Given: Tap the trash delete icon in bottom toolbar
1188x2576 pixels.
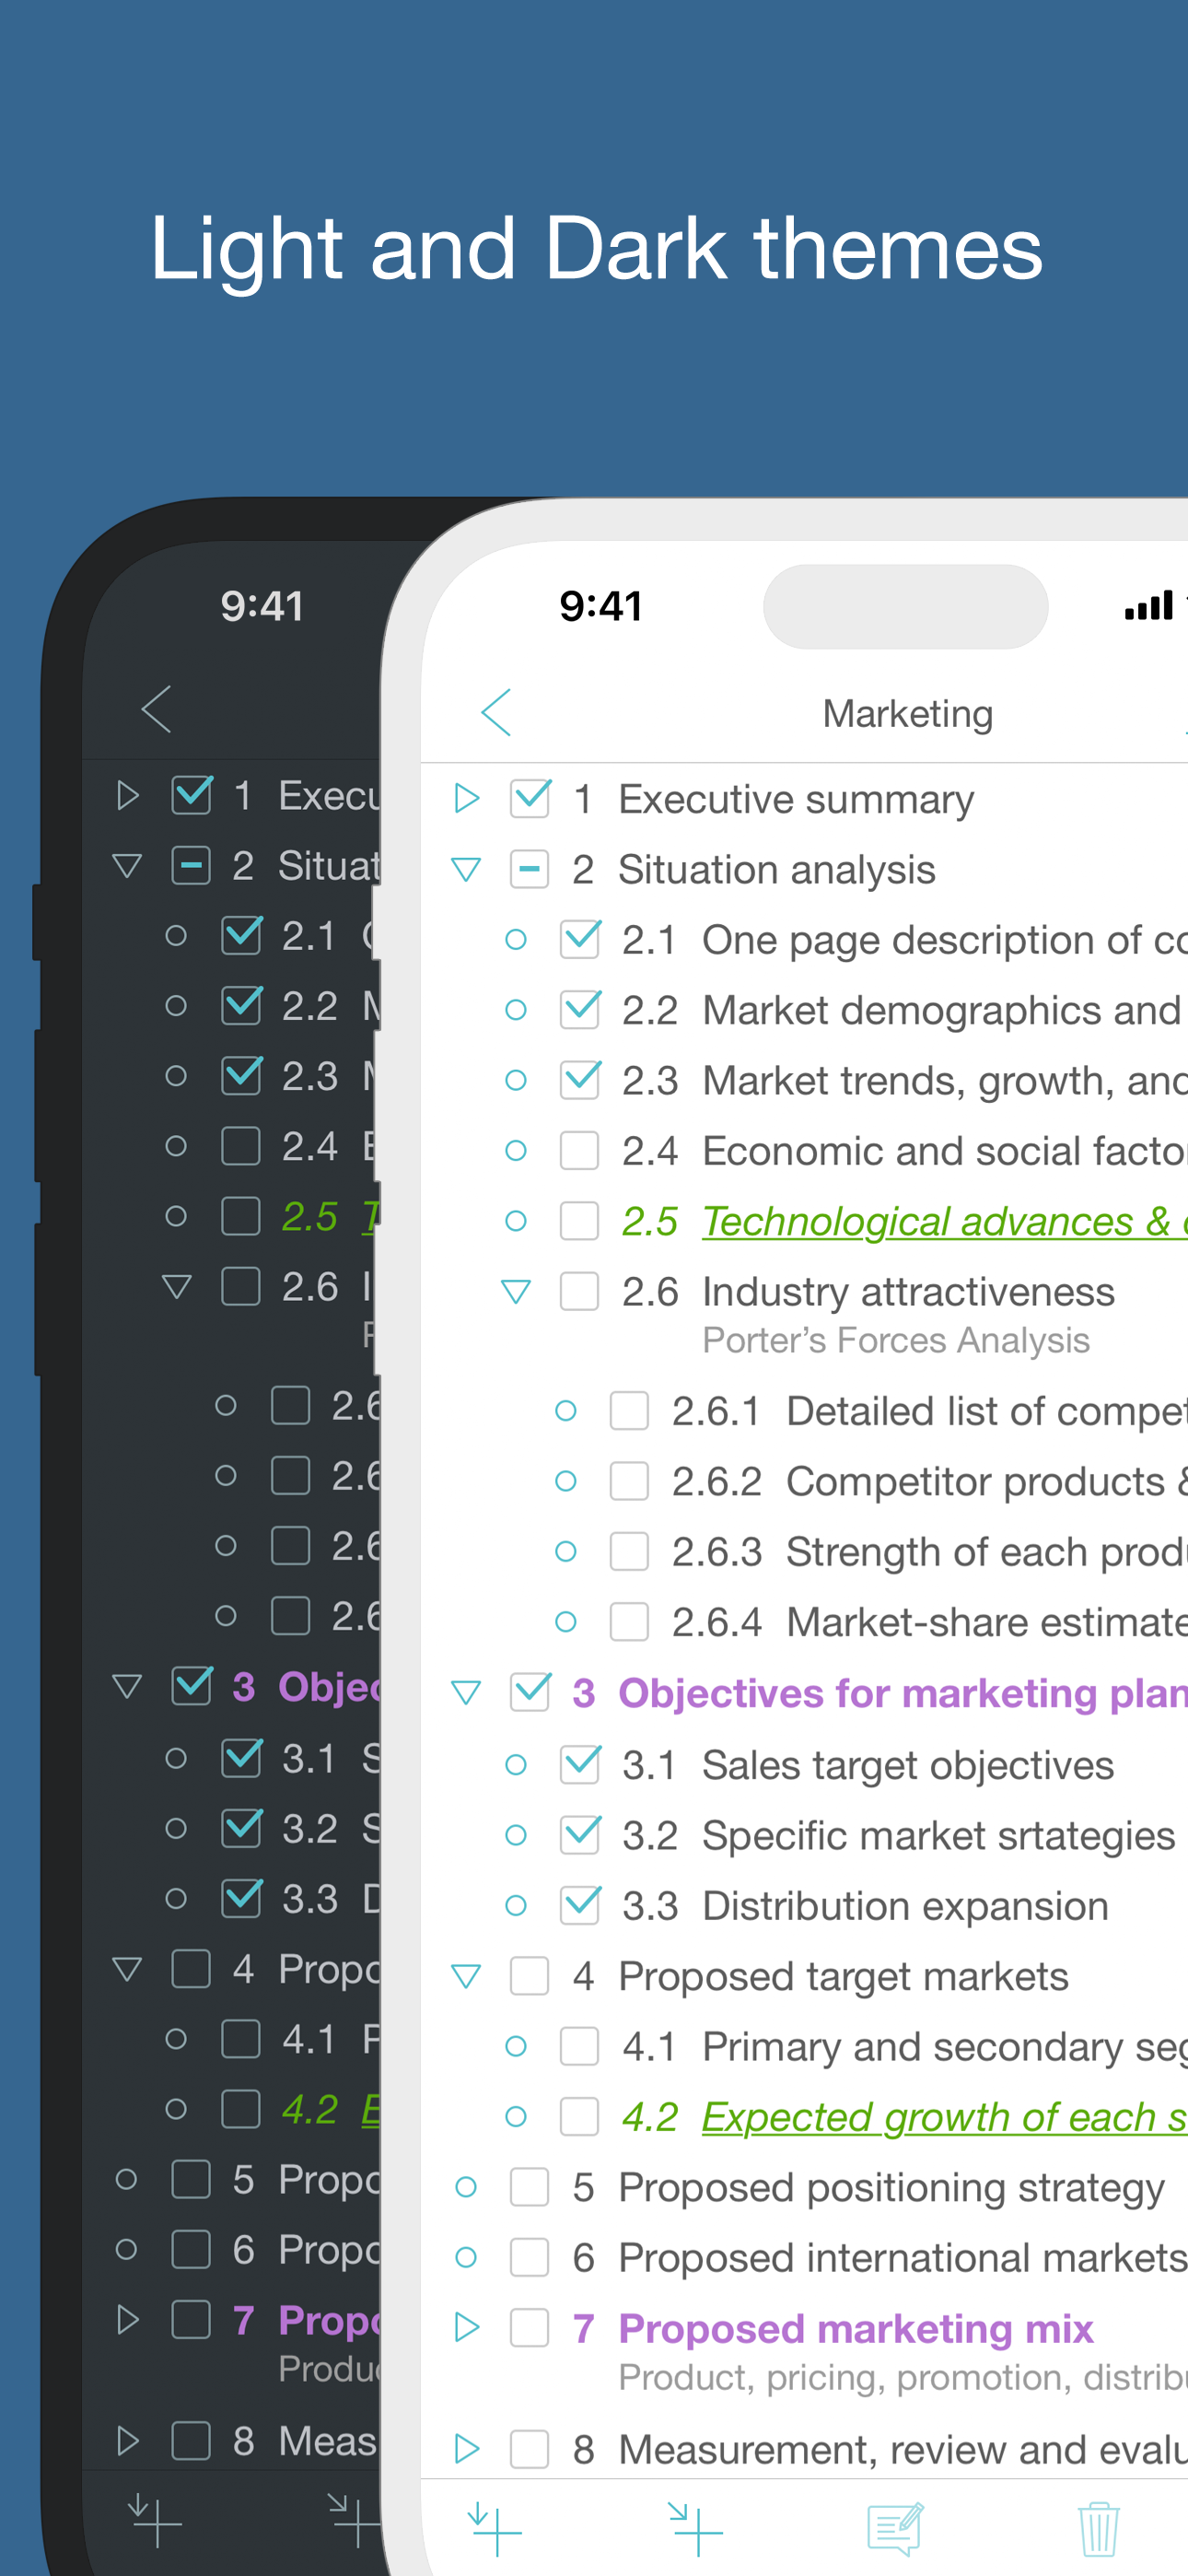Looking at the screenshot, I should (1098, 2530).
